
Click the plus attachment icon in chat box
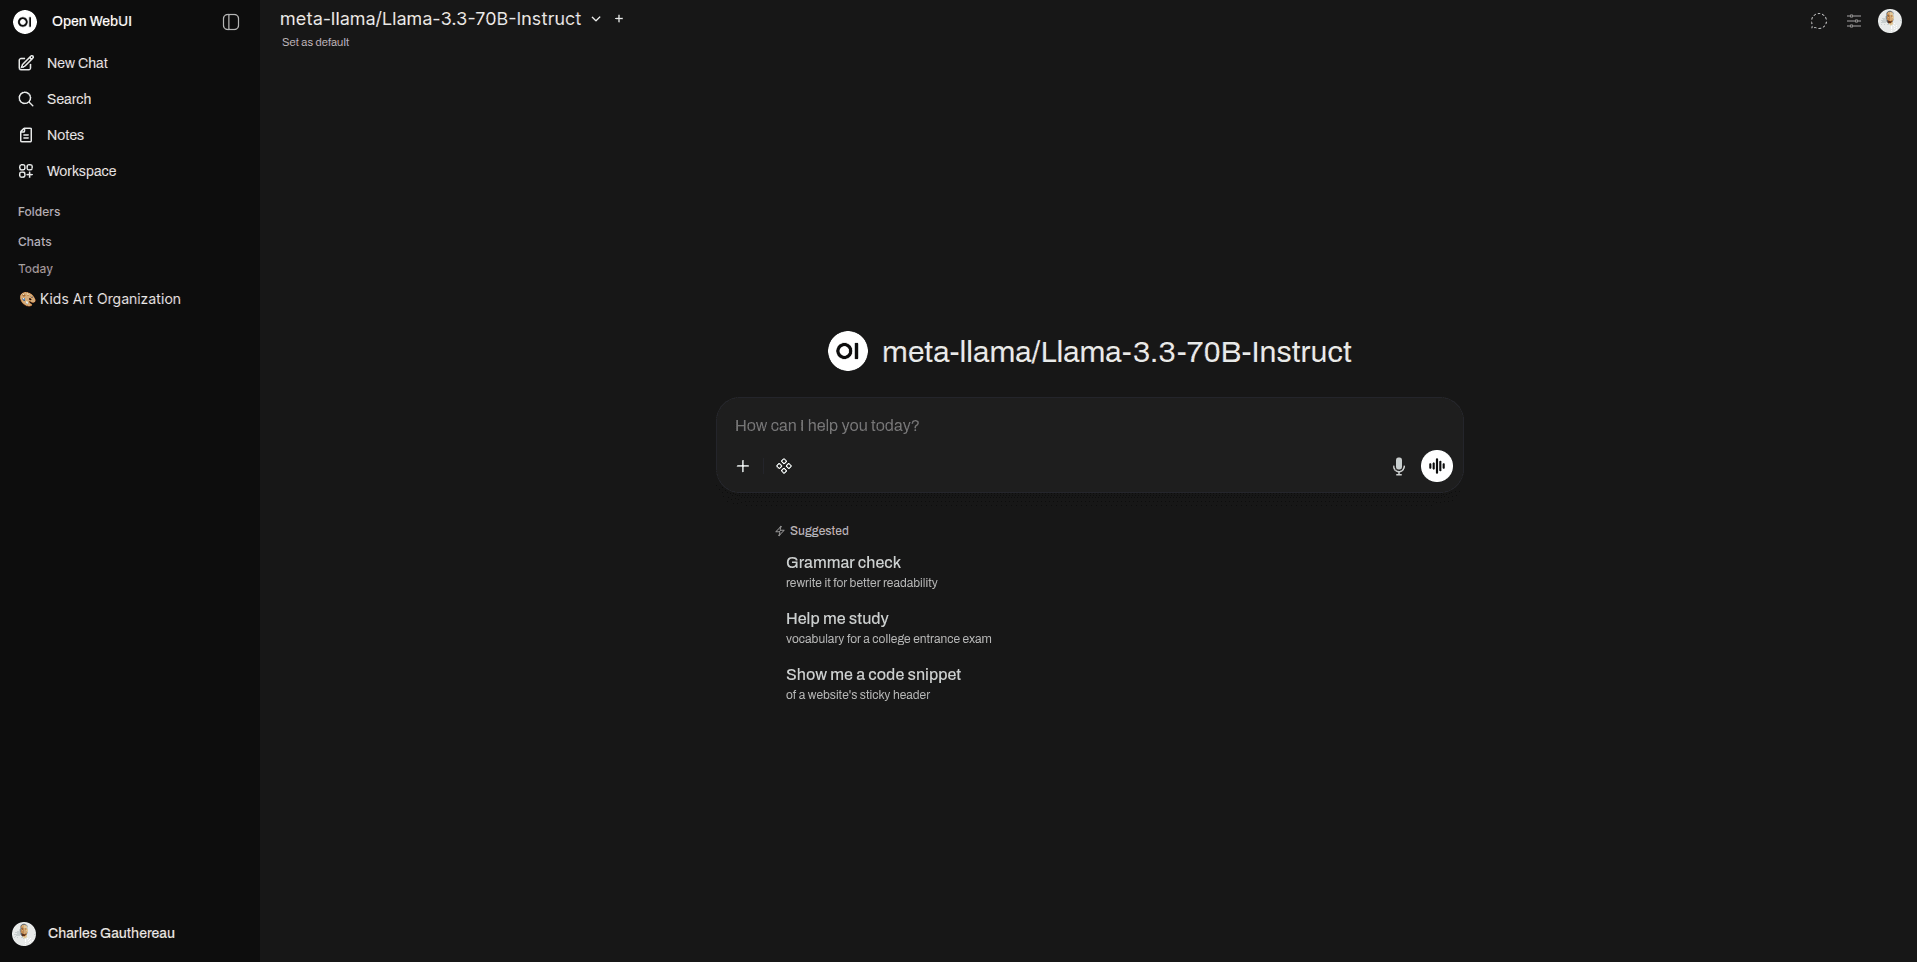tap(743, 466)
